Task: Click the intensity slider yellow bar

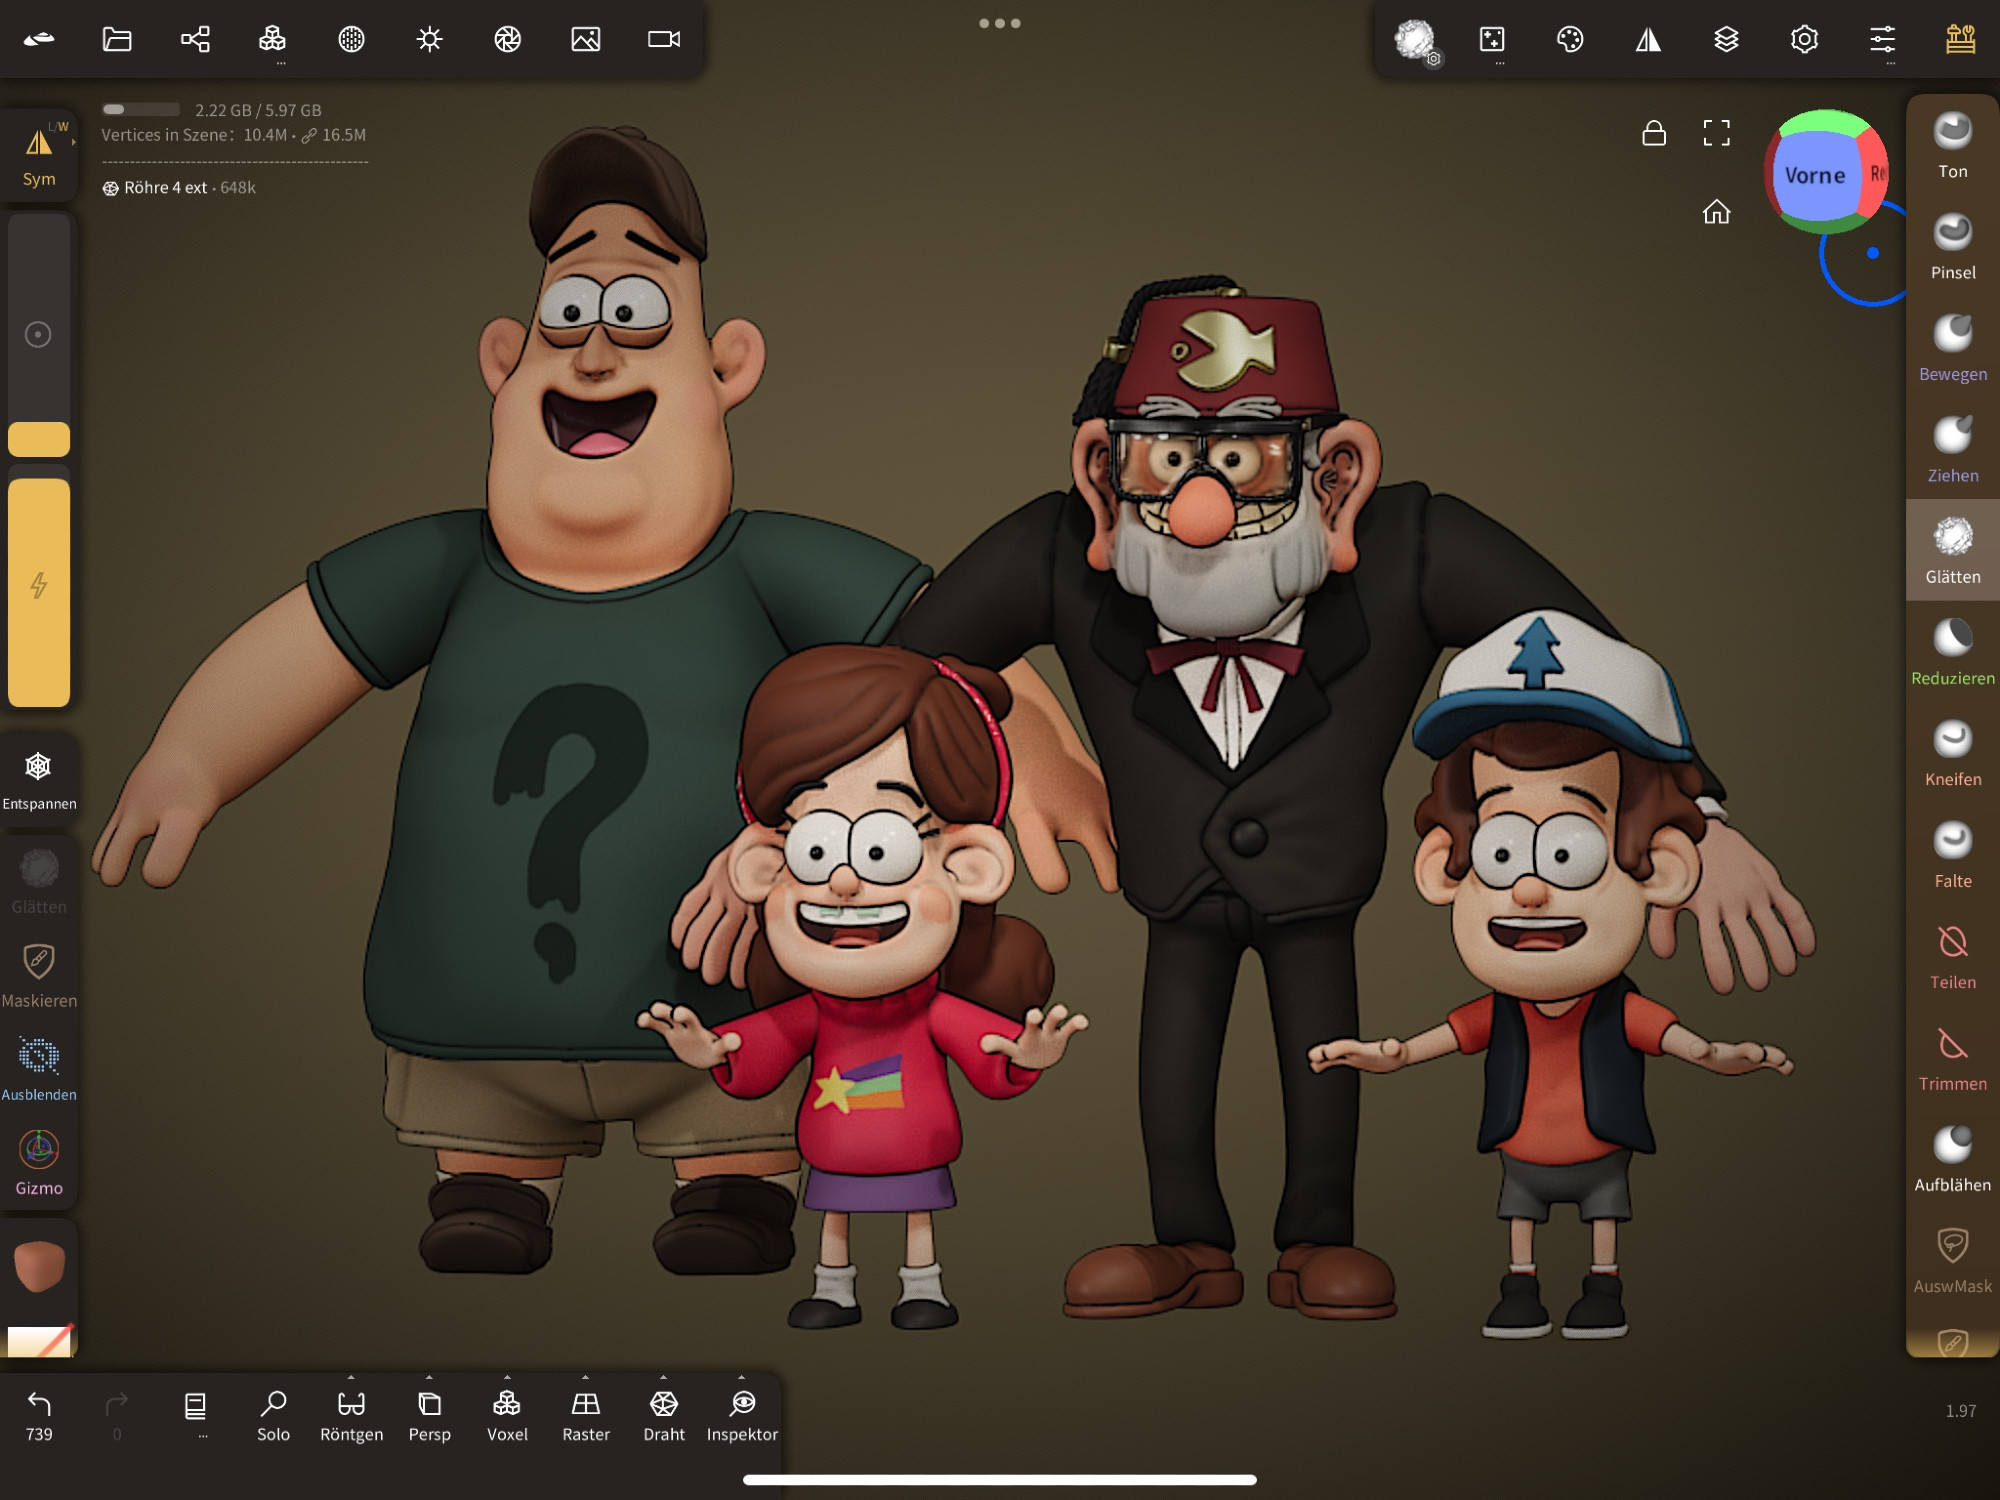Action: (x=39, y=592)
